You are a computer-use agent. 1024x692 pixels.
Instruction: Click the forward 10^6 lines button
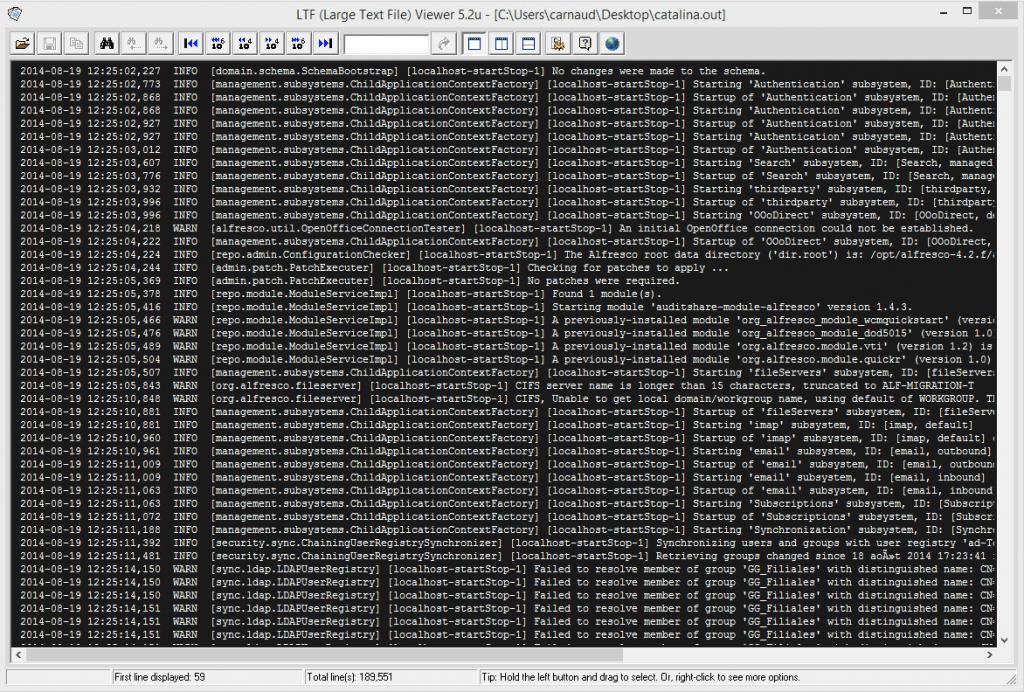point(297,43)
